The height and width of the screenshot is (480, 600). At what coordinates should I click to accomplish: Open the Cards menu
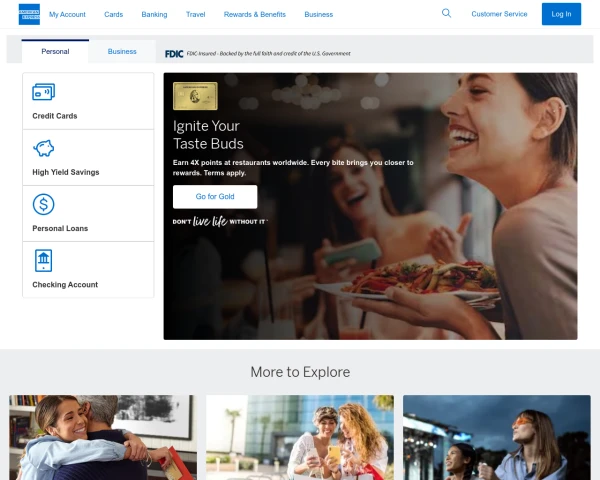coord(114,15)
